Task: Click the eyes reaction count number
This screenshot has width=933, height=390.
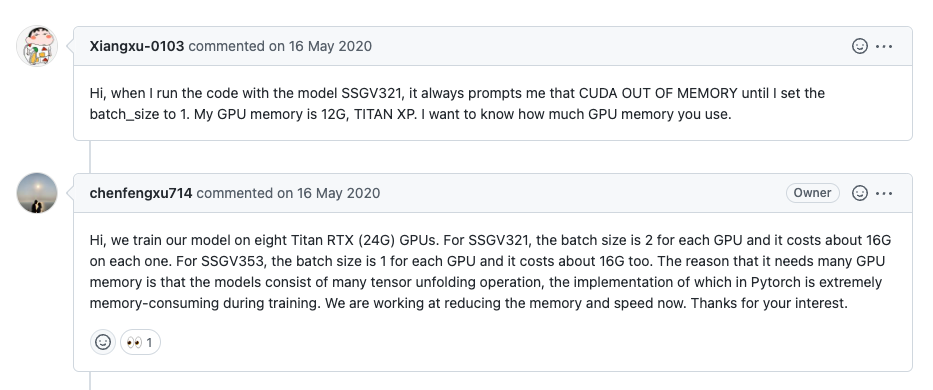Action: [149, 343]
